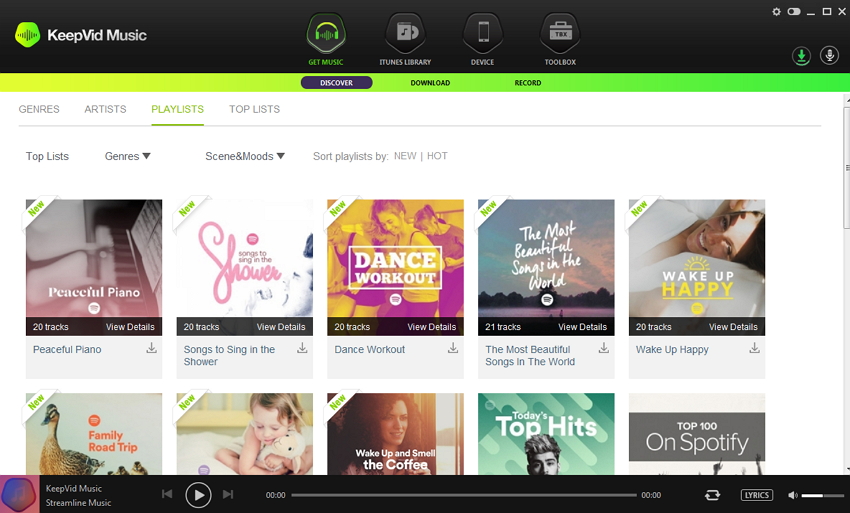Select the Device icon
The width and height of the screenshot is (850, 513).
483,34
